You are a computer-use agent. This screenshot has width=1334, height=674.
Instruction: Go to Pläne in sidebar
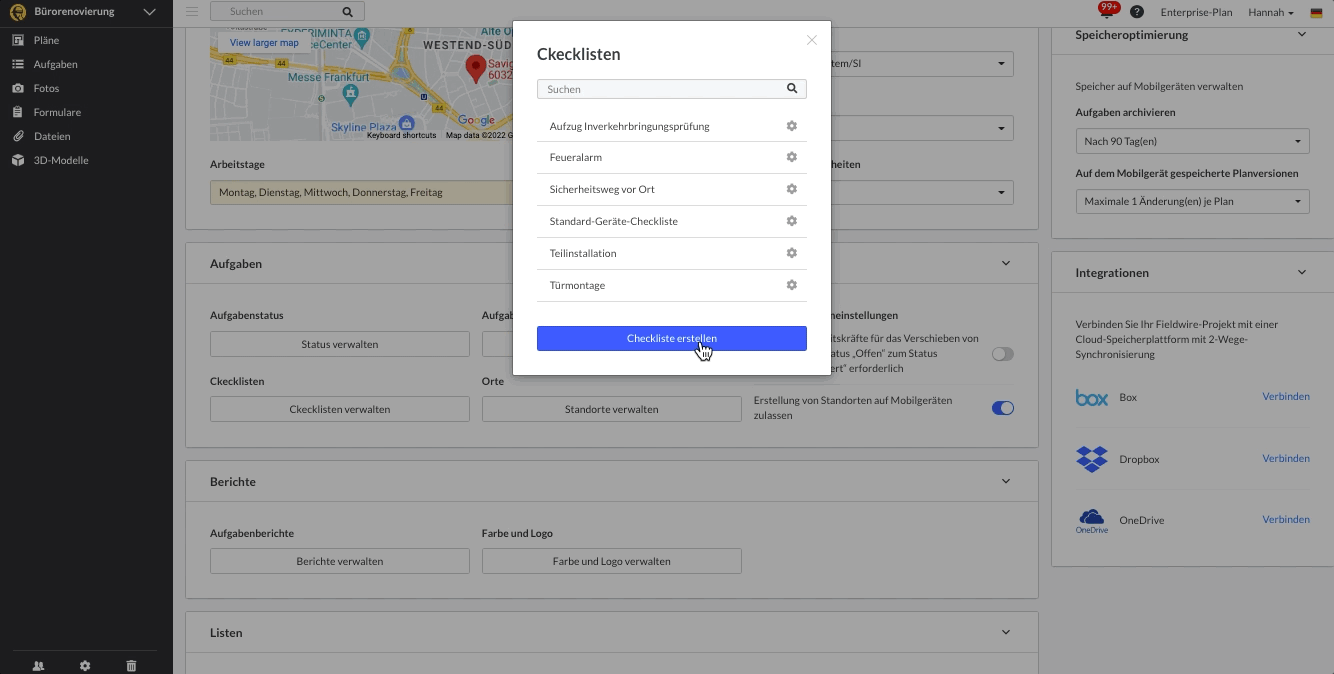click(x=46, y=40)
